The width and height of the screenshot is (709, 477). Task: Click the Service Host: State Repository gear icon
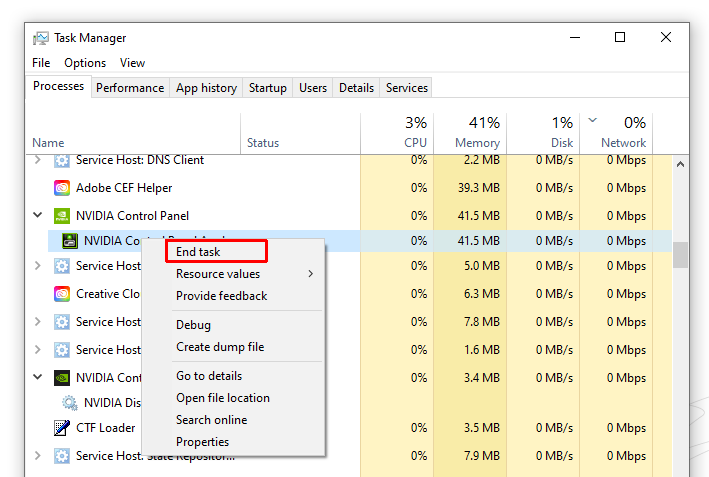(x=62, y=456)
